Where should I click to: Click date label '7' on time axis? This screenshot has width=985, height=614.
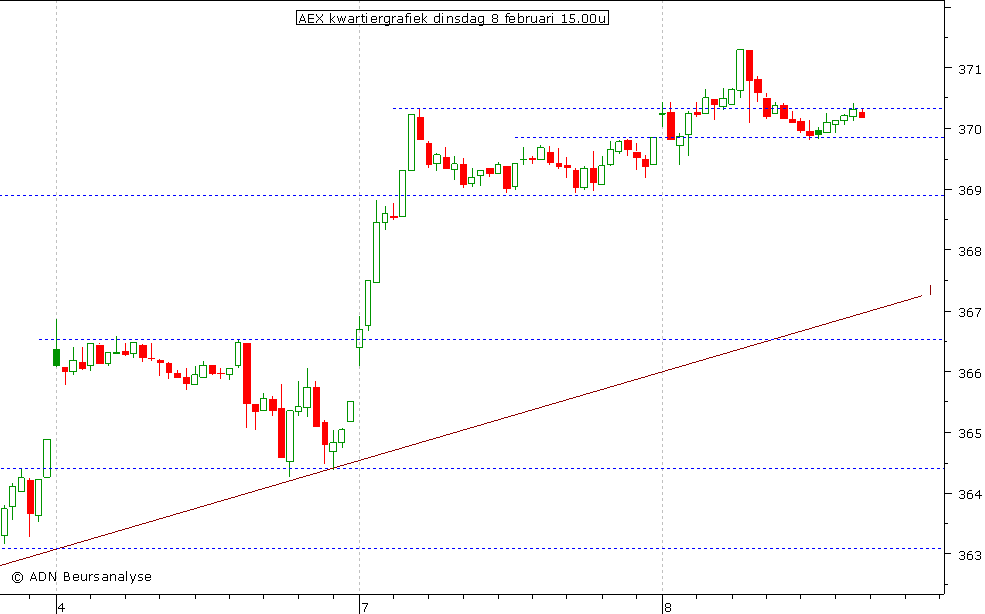364,607
